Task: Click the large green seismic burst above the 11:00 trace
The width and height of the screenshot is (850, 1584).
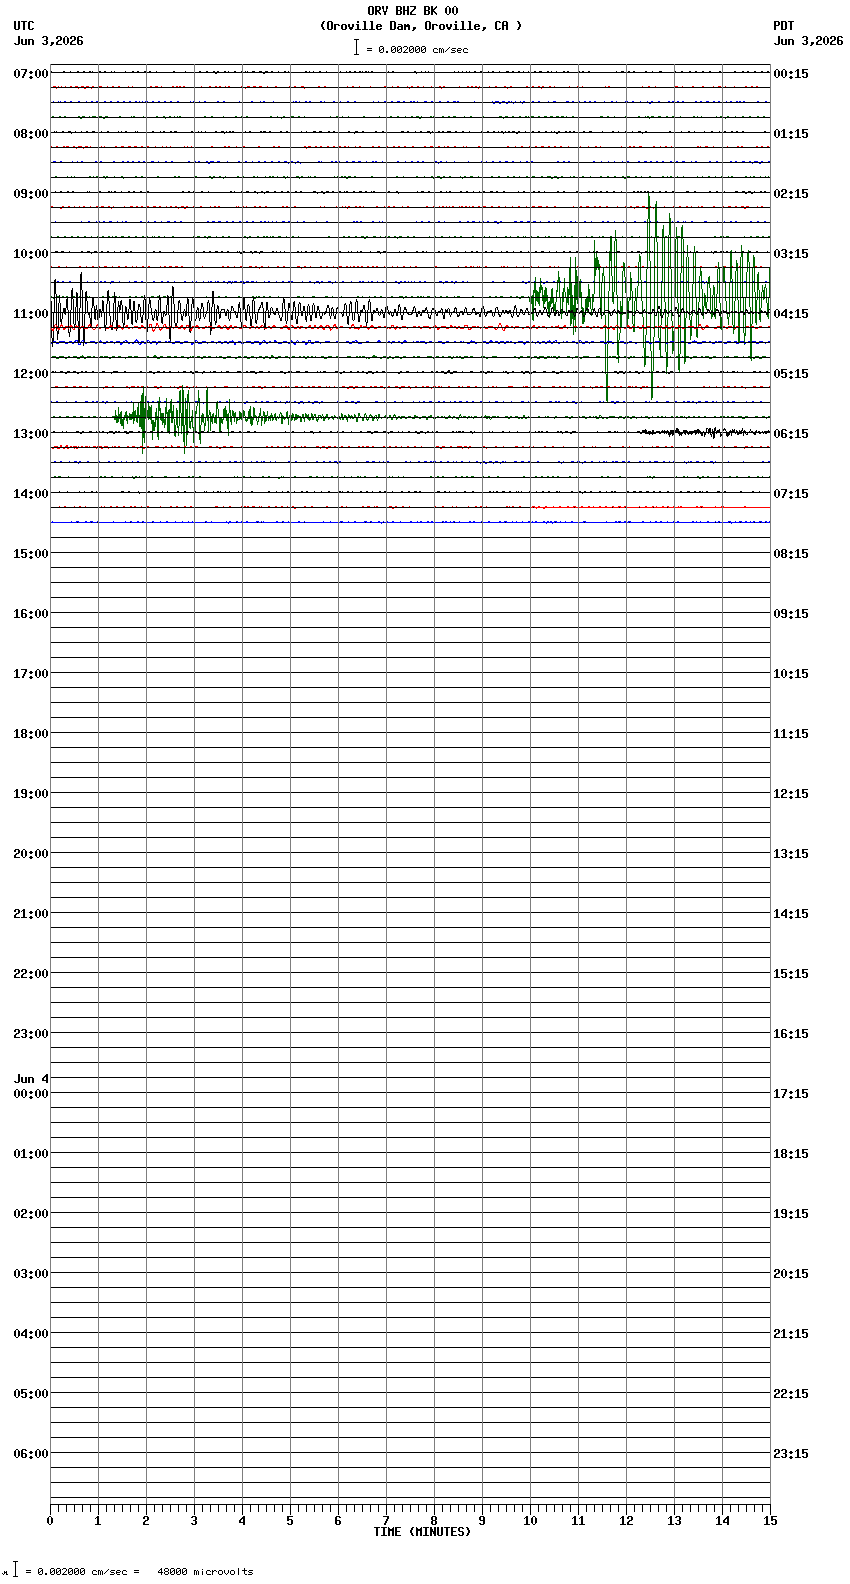Action: pos(650,297)
